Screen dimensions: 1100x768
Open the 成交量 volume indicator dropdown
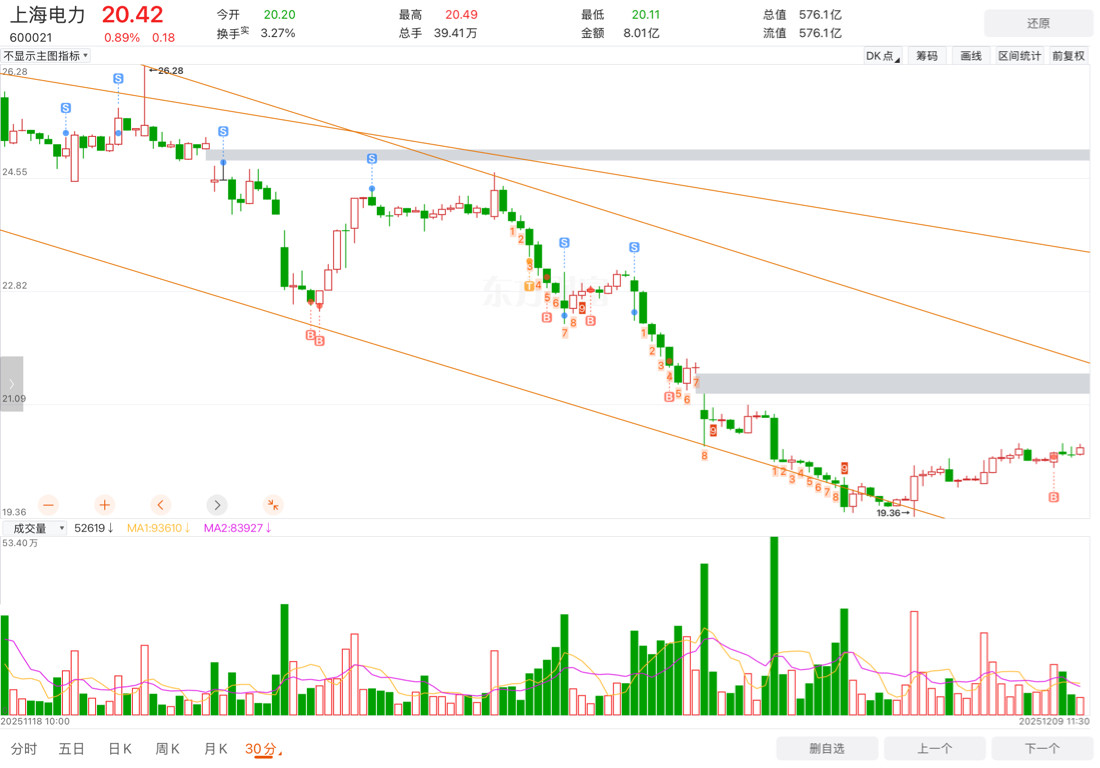tap(35, 528)
